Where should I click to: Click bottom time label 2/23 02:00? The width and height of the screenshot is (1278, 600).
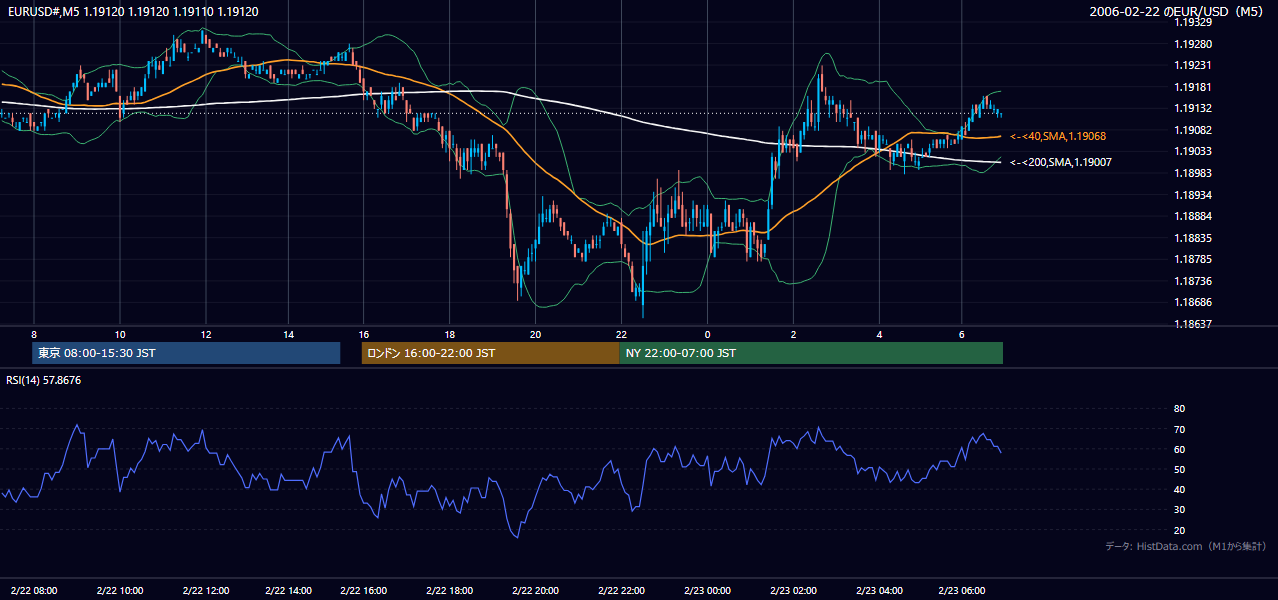(794, 590)
